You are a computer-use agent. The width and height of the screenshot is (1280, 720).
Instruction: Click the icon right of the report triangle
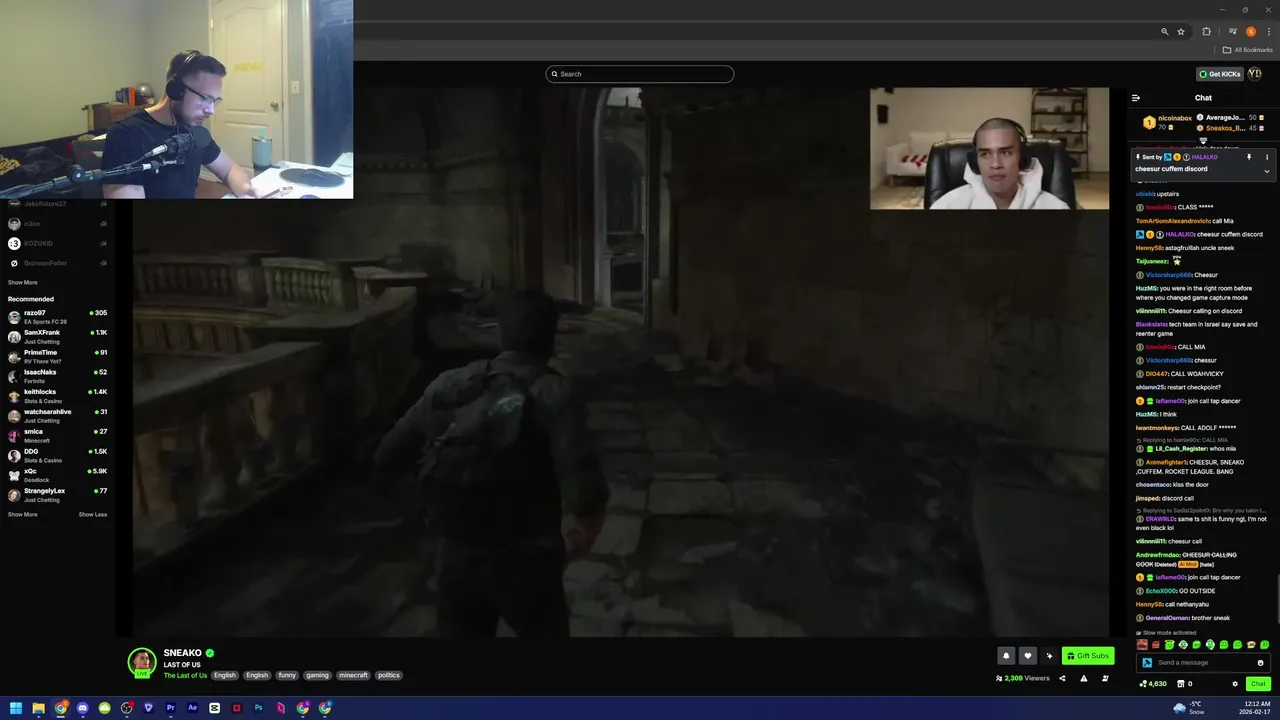click(1105, 678)
